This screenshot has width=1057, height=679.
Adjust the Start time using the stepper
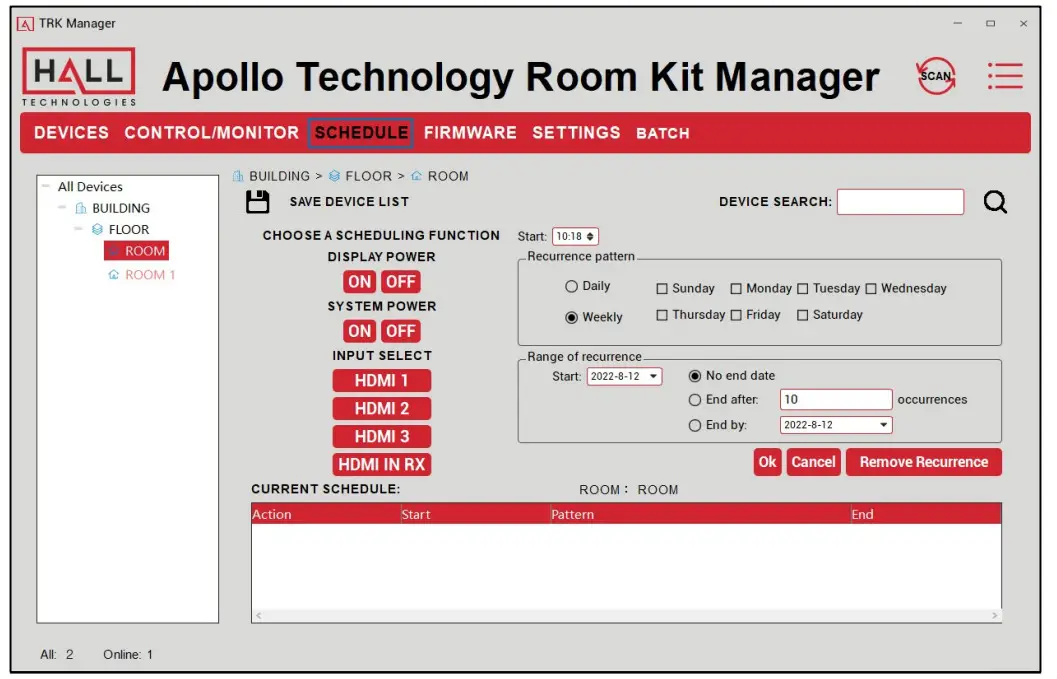(590, 236)
